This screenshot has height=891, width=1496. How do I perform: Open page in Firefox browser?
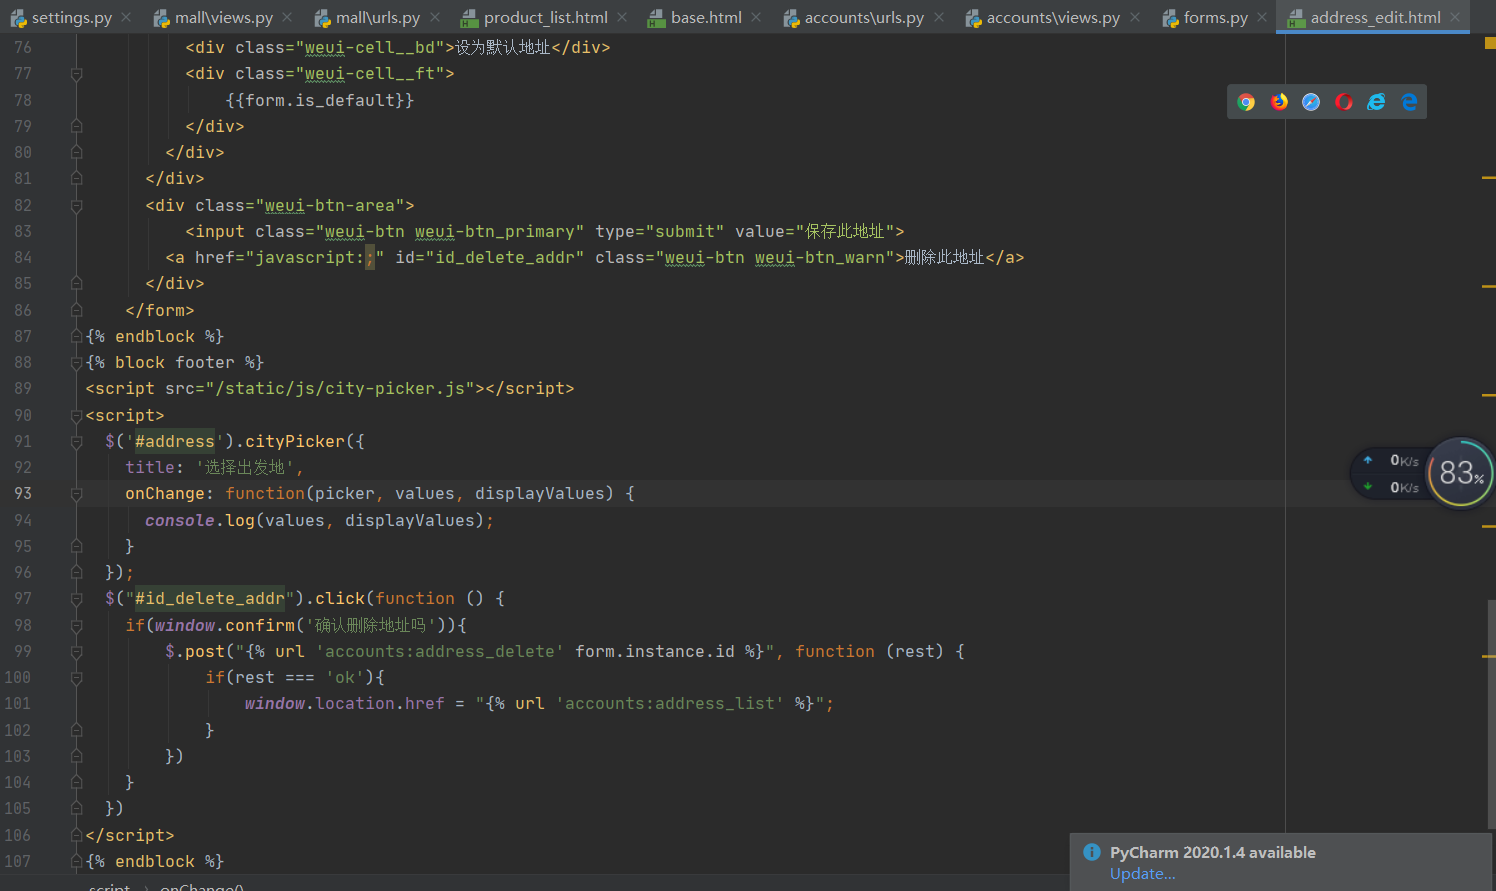point(1279,102)
